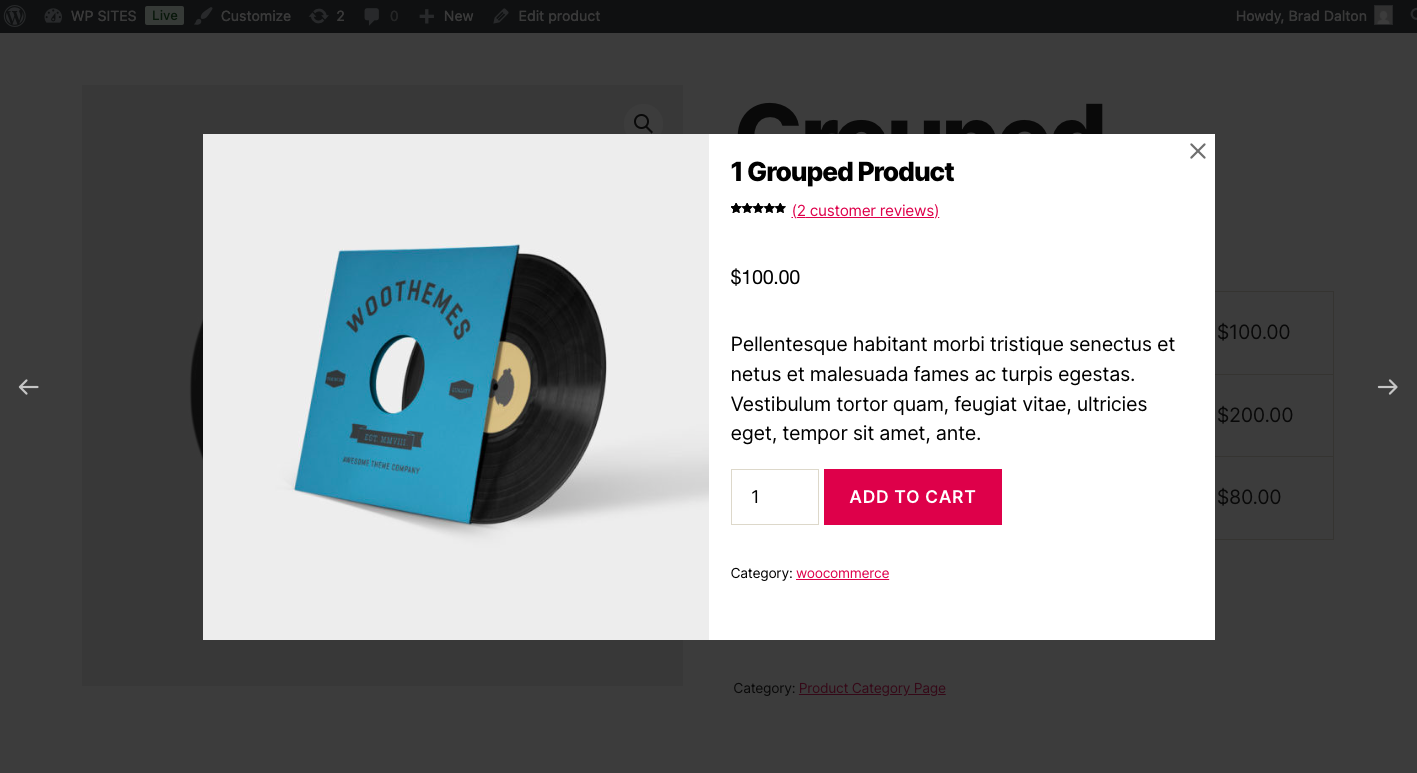
Task: Go to the previous product with left arrow
Action: tap(28, 387)
